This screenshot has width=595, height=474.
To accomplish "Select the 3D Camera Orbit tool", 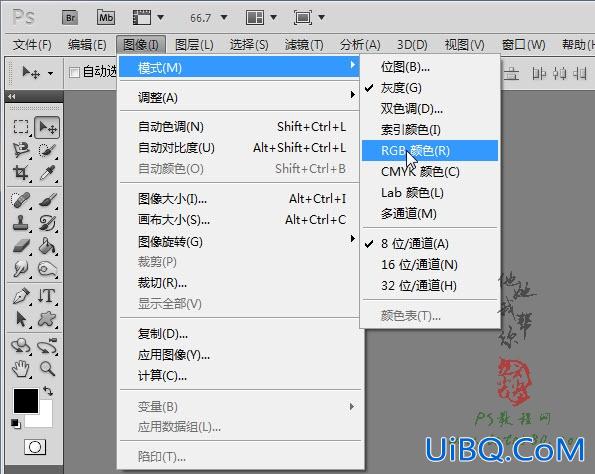I will (x=47, y=346).
